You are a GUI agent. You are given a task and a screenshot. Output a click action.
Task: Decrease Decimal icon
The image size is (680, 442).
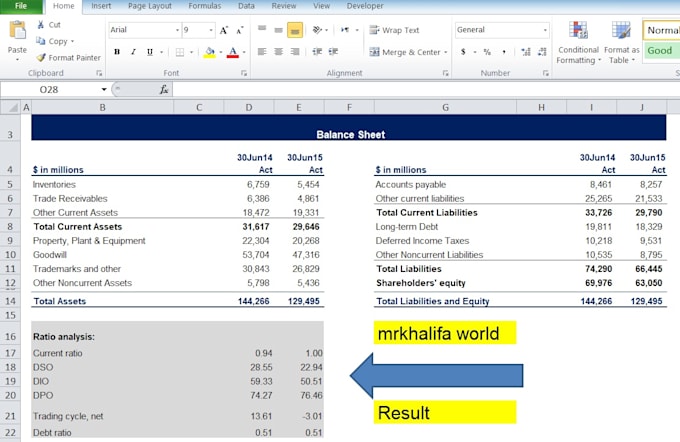pos(542,52)
